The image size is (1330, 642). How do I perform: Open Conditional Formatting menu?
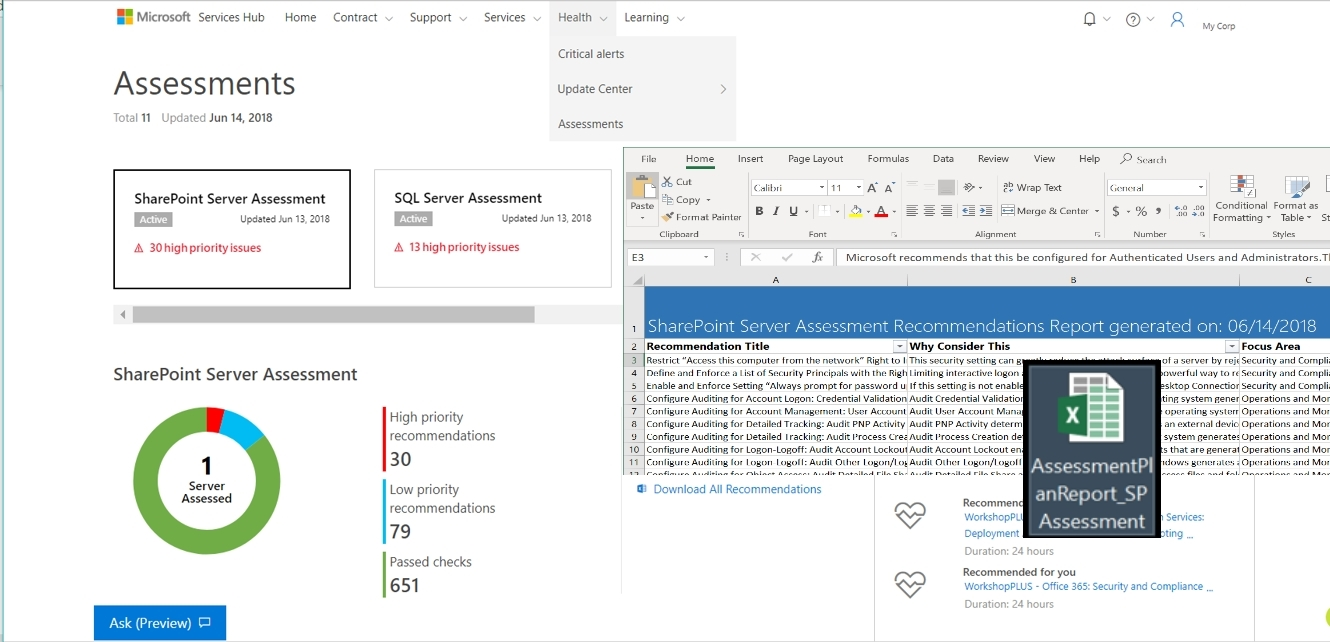click(x=1241, y=198)
